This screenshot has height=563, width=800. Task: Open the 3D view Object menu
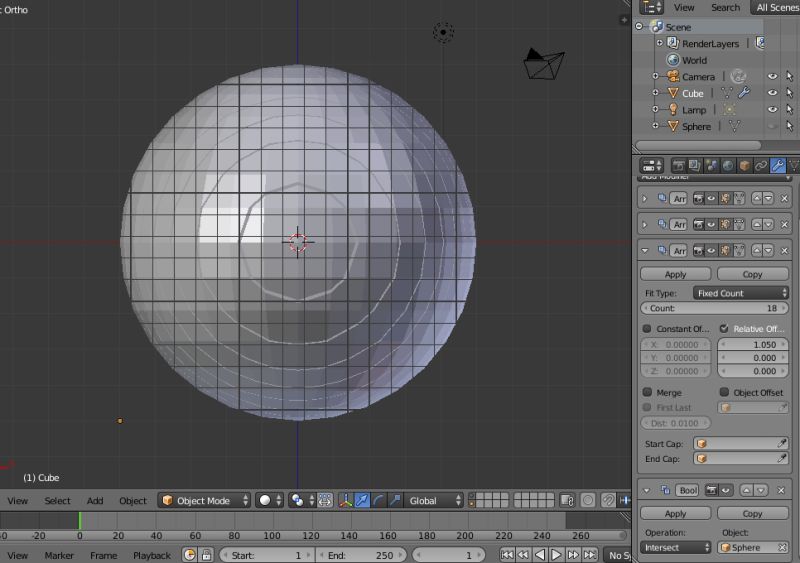(x=133, y=501)
